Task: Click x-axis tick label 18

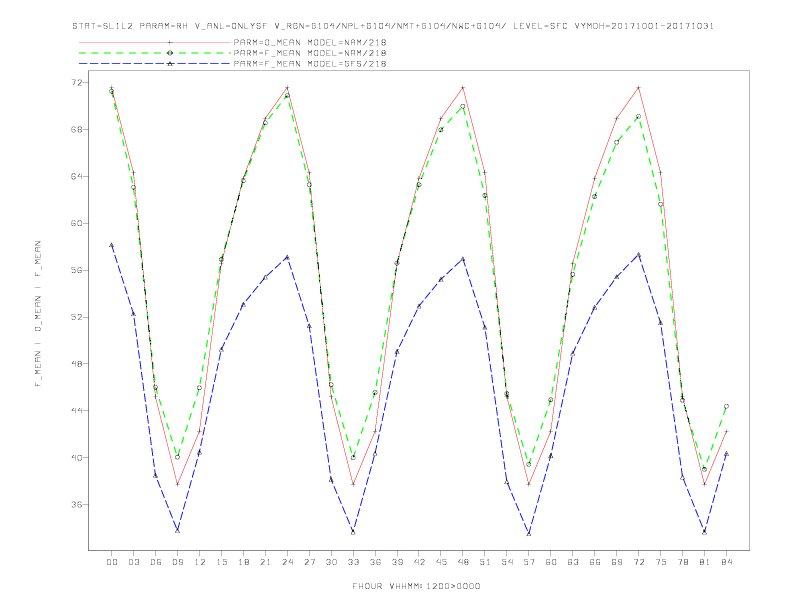Action: (243, 562)
